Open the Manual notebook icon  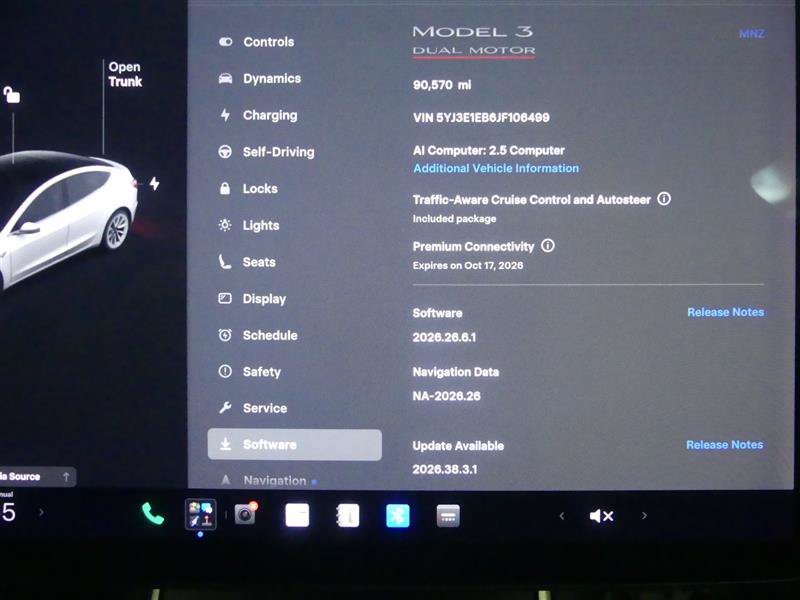348,516
